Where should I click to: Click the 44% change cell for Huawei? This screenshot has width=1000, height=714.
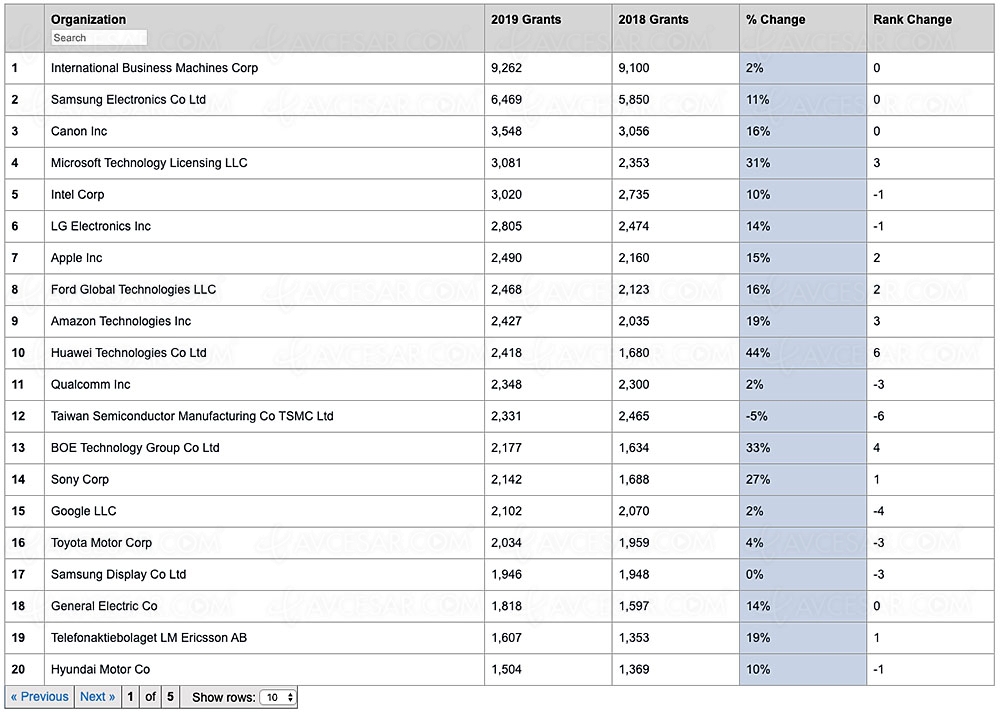click(803, 353)
